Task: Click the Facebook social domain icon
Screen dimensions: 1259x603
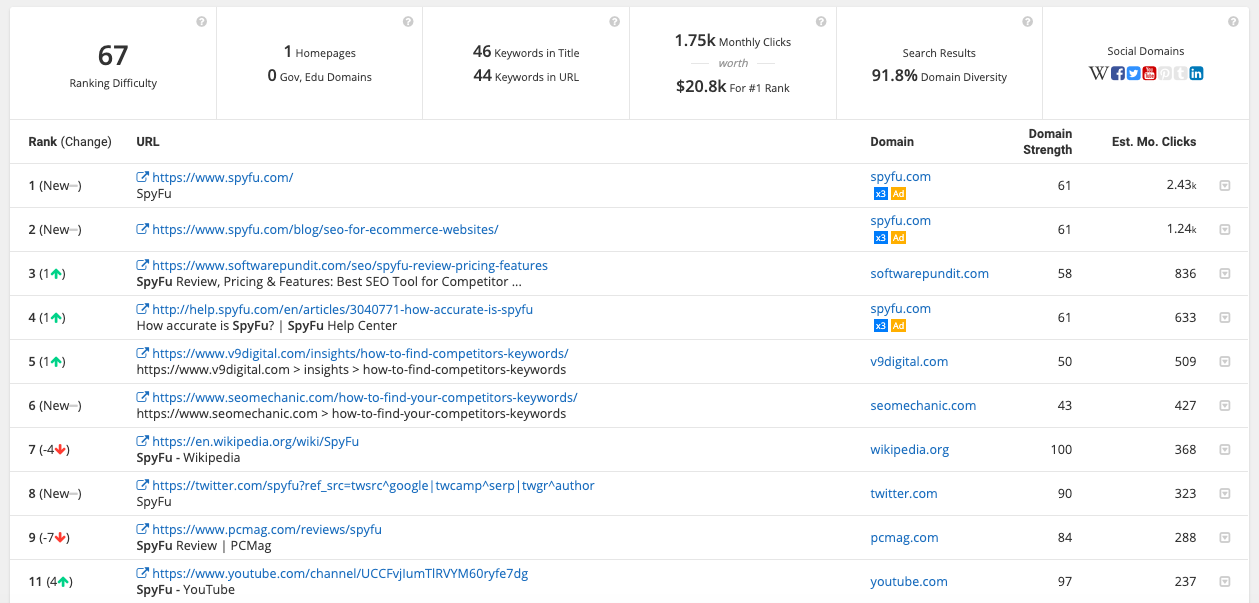Action: pyautogui.click(x=1118, y=73)
